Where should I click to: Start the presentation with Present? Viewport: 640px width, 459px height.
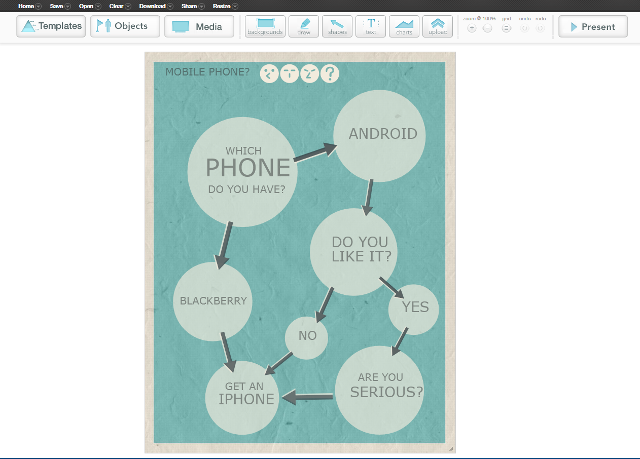(593, 27)
